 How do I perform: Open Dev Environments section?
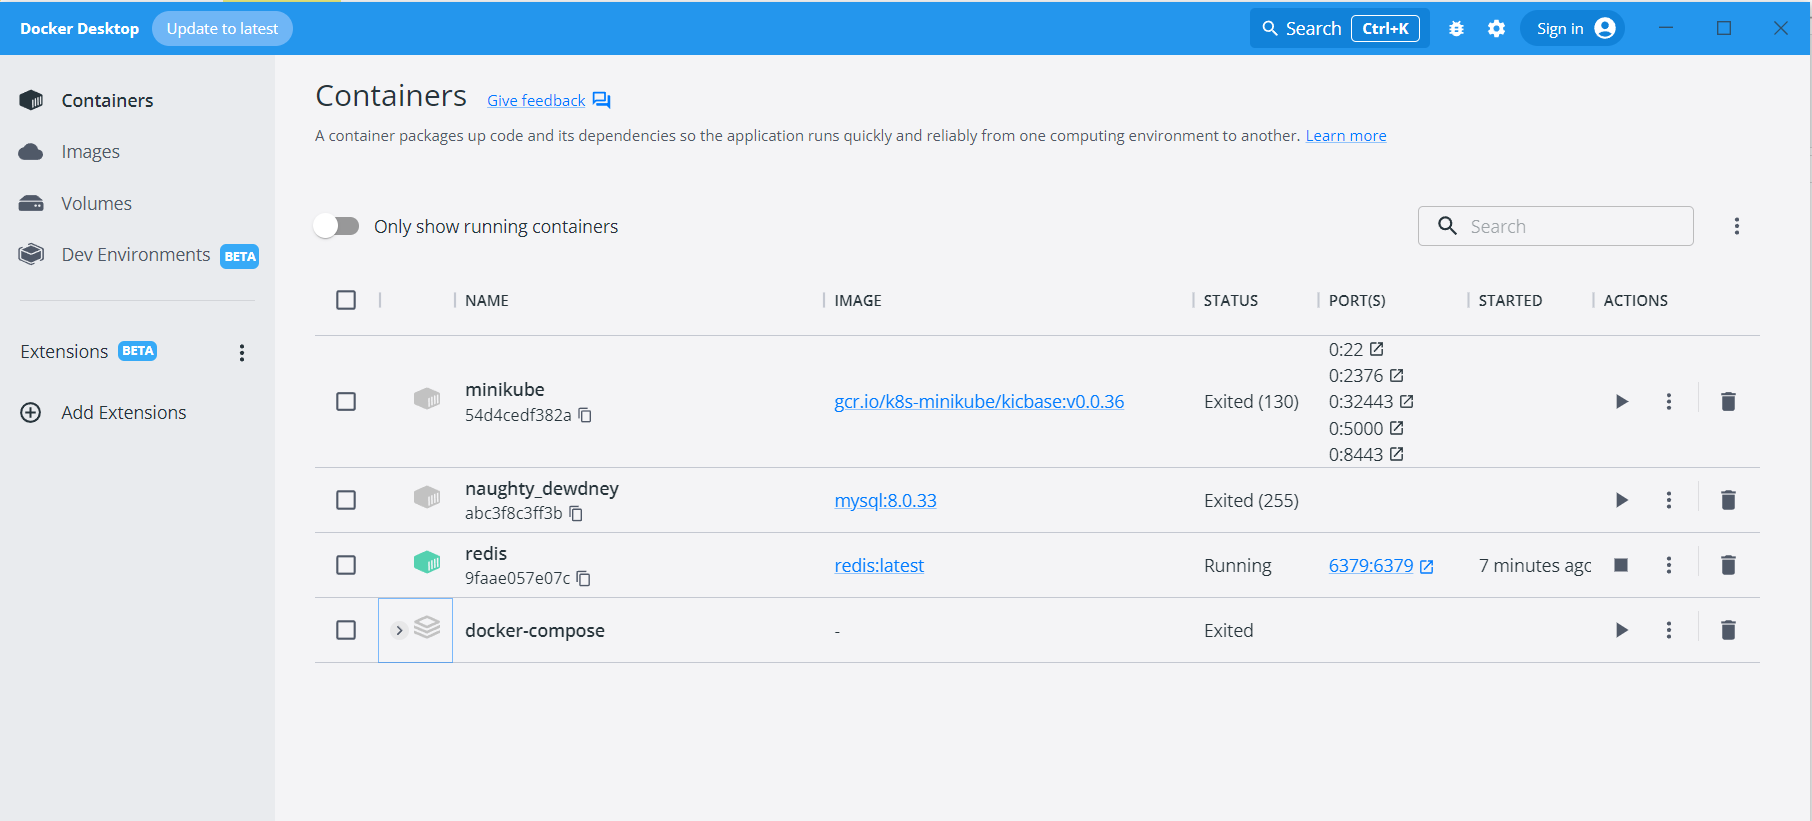138,255
